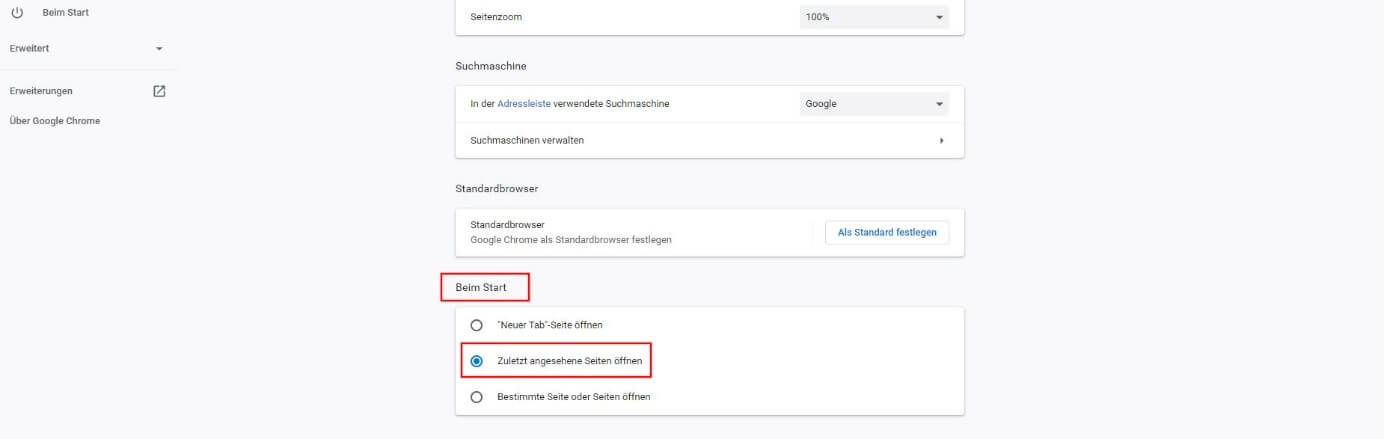1384x439 pixels.
Task: Click the Als Standard festlegen button
Action: [x=887, y=232]
